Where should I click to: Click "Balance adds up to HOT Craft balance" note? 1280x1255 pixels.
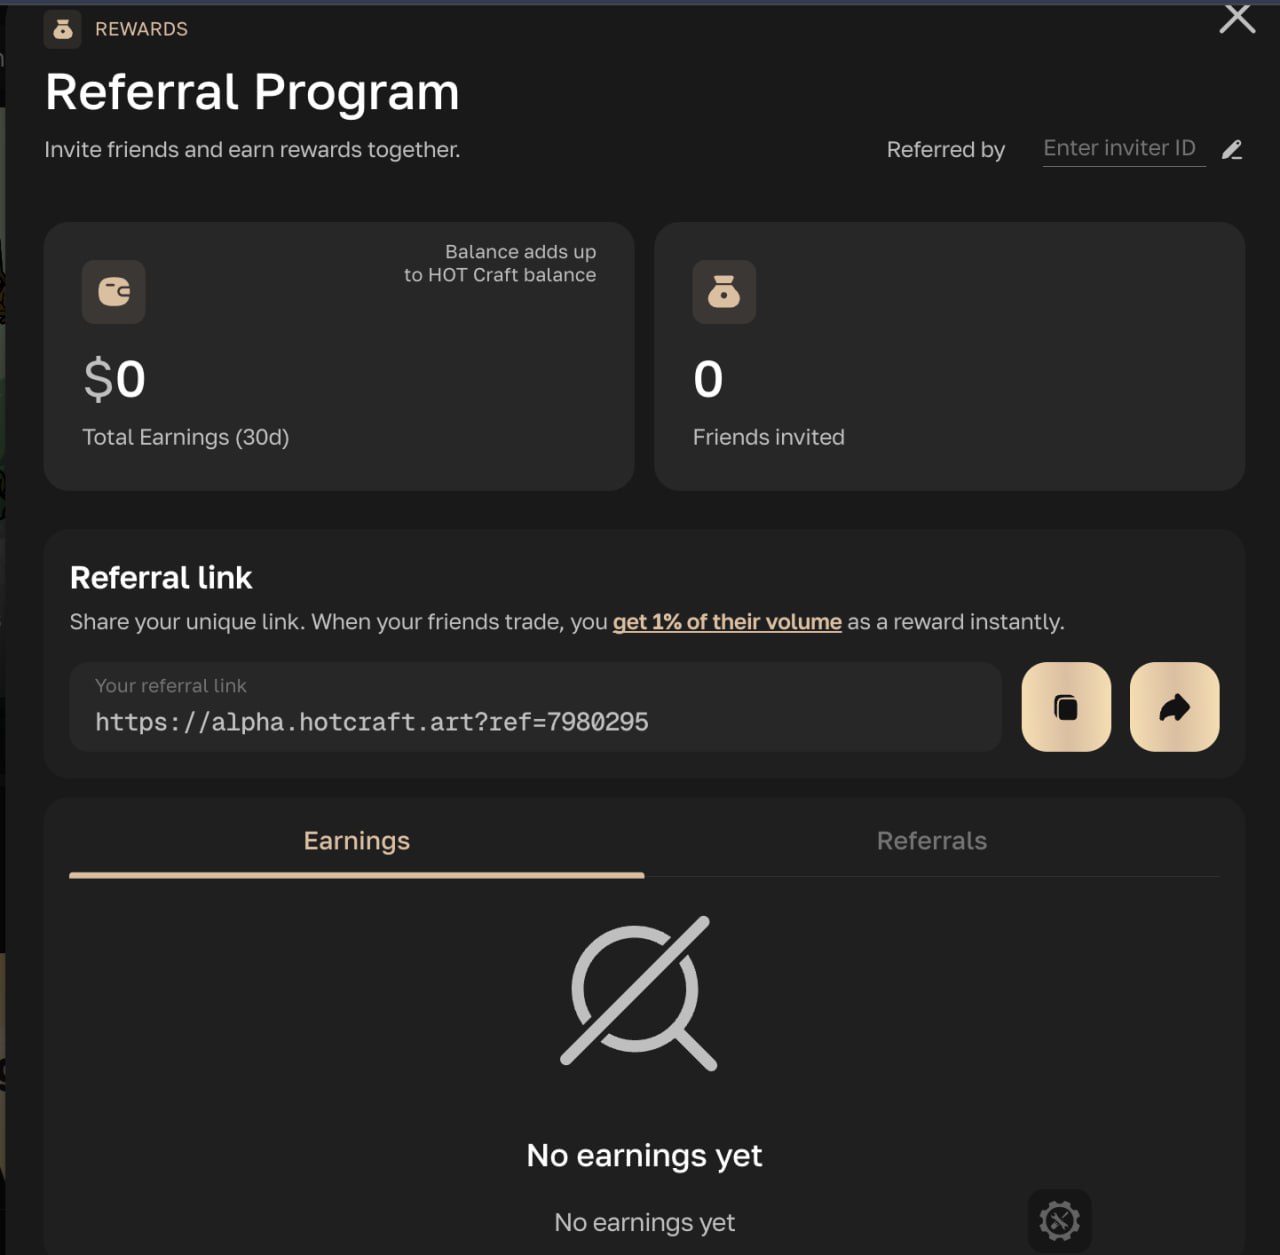(x=500, y=263)
